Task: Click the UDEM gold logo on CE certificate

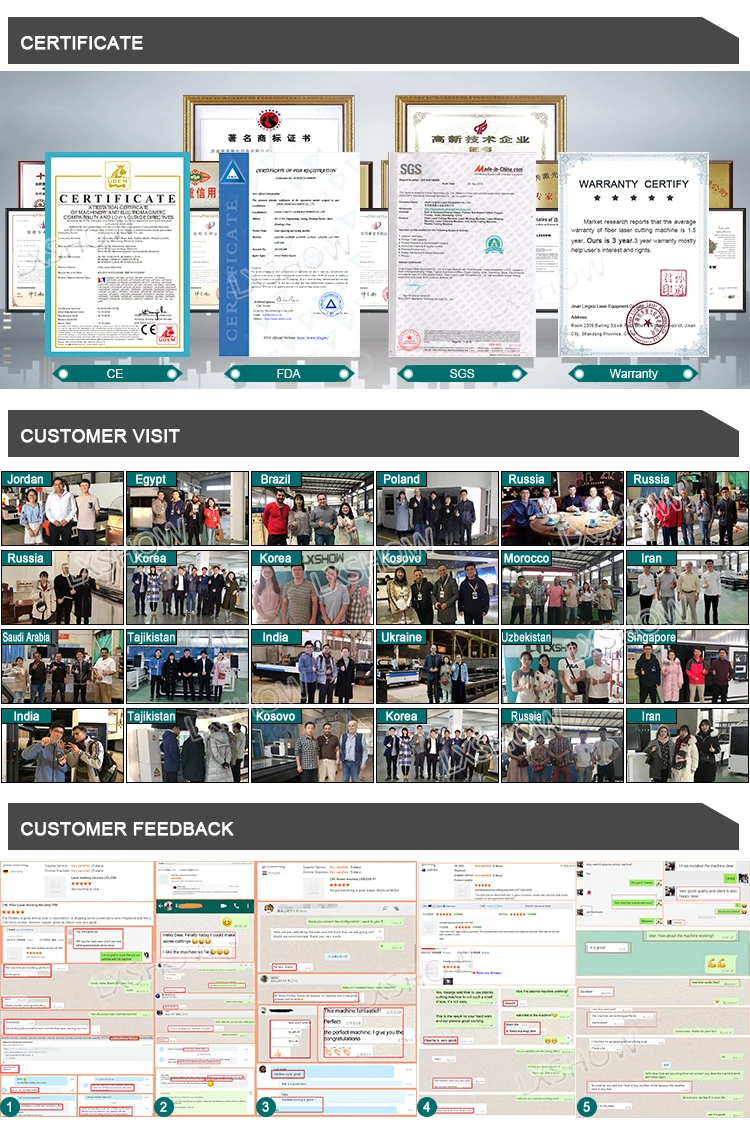Action: (118, 176)
